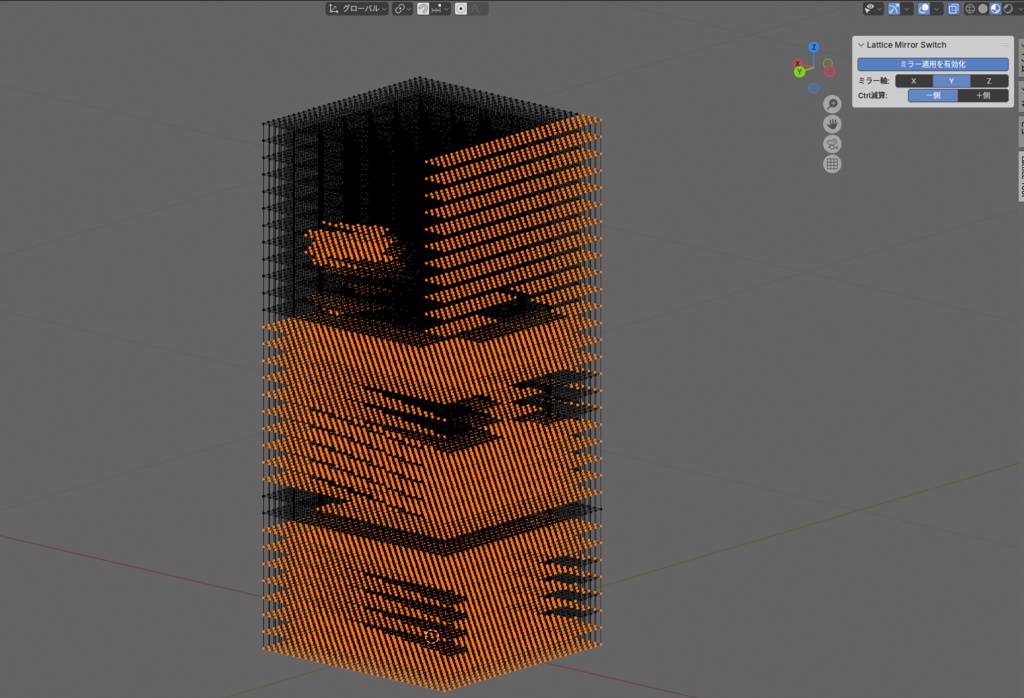
Task: Select the +側 Ctrl subtraction option
Action: click(x=984, y=95)
